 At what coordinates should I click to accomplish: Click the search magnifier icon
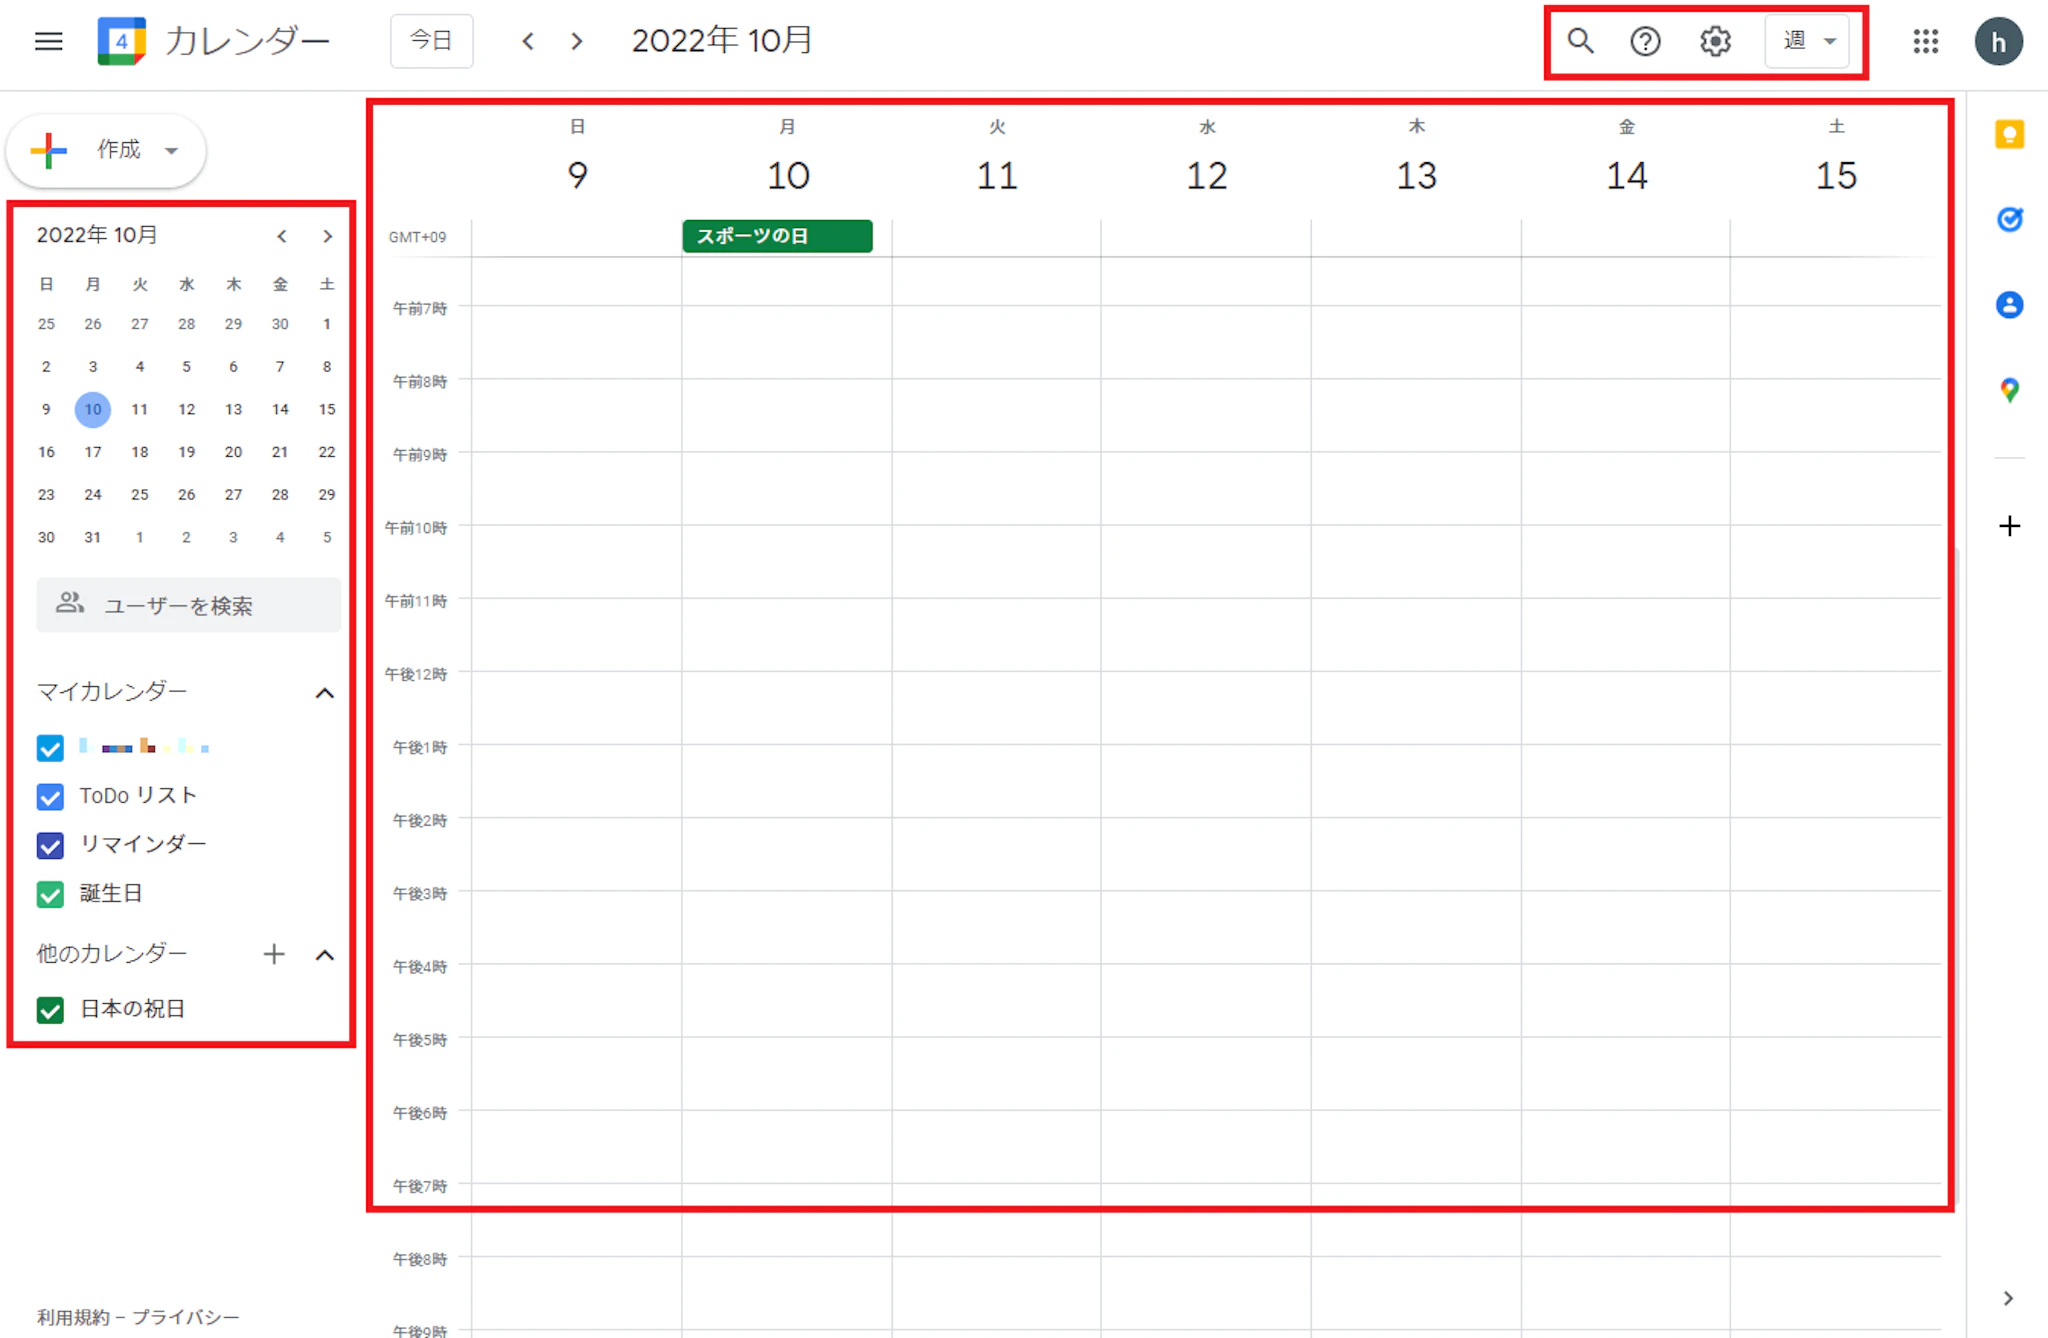point(1580,41)
